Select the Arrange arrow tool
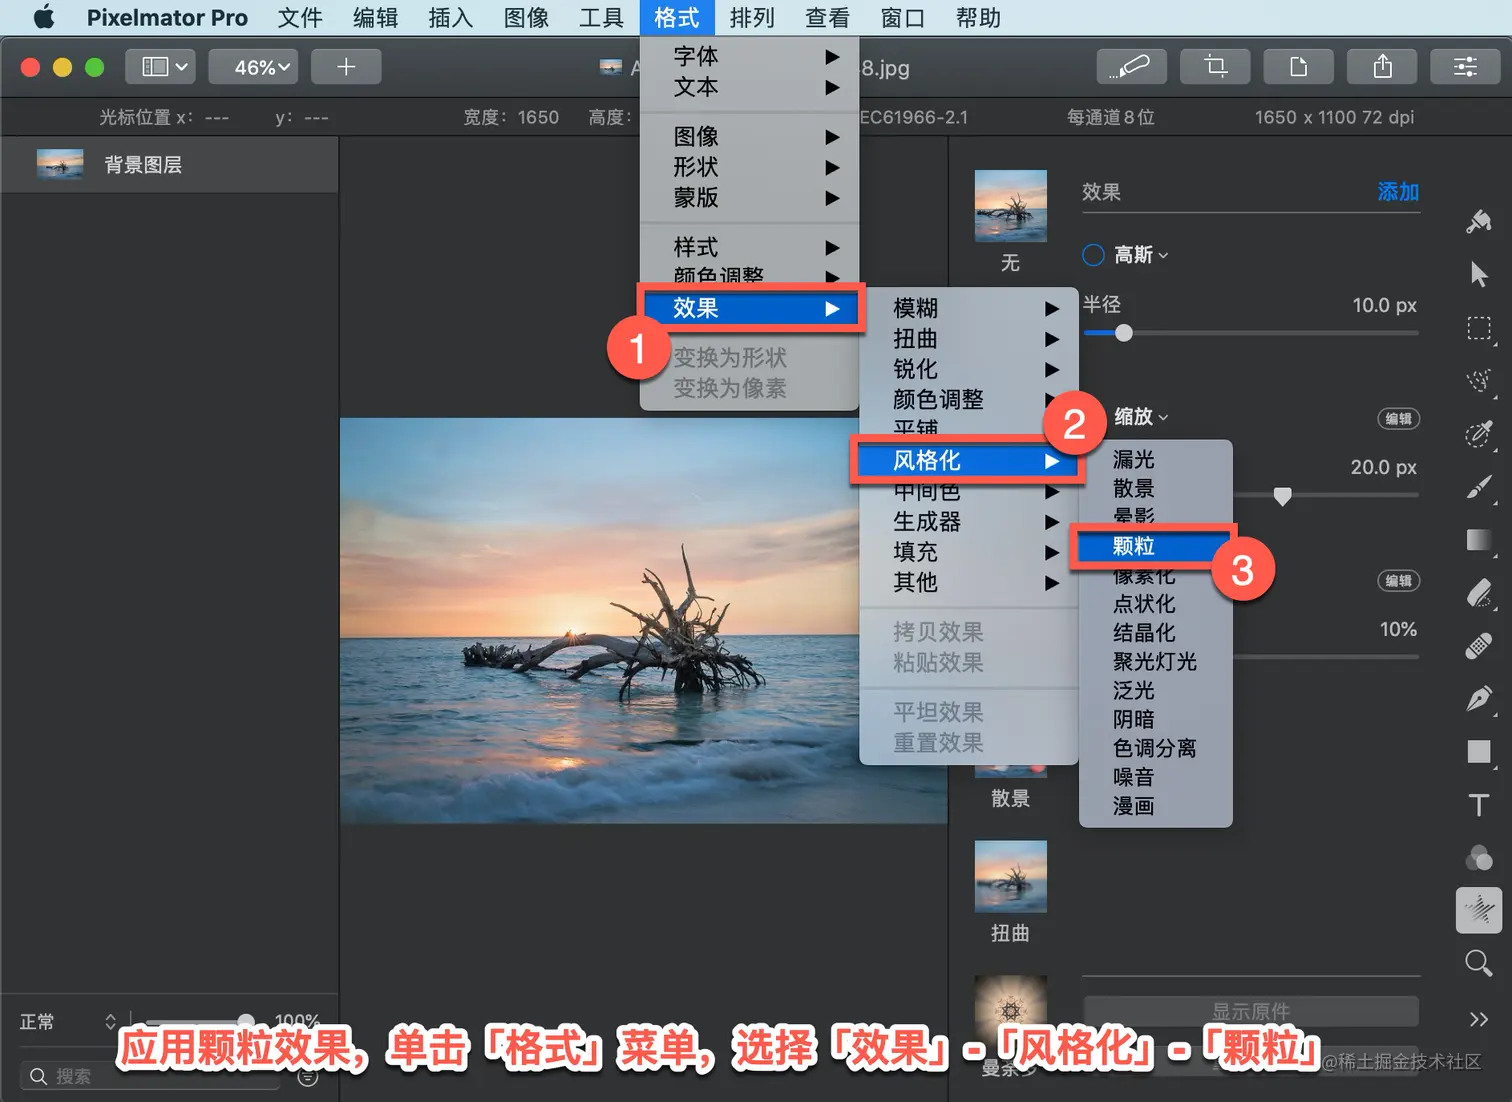The image size is (1512, 1102). point(1479,274)
